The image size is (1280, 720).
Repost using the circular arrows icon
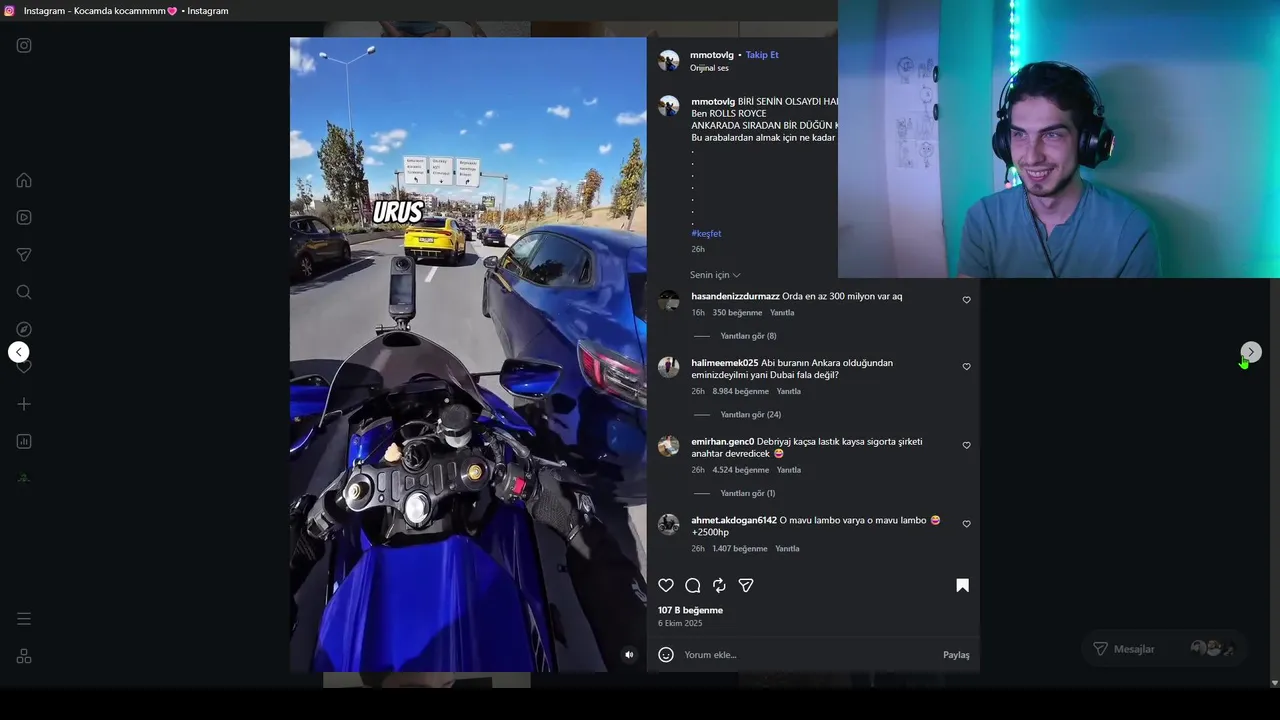(719, 585)
